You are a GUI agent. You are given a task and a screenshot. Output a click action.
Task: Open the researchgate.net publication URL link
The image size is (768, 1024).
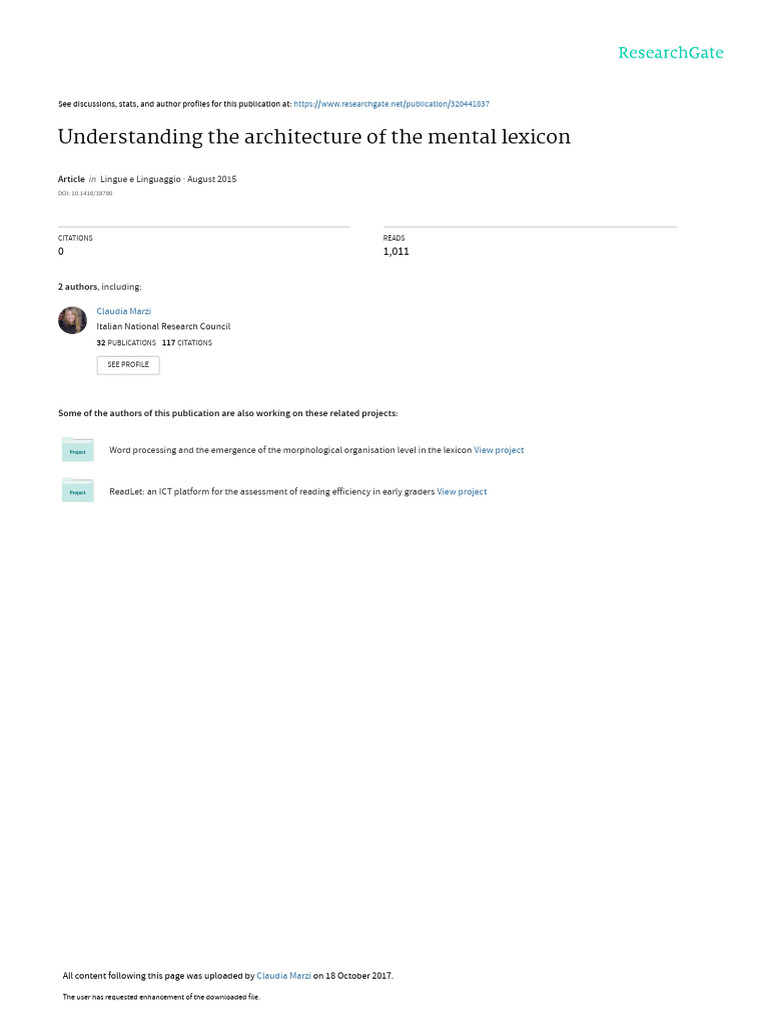click(x=391, y=104)
